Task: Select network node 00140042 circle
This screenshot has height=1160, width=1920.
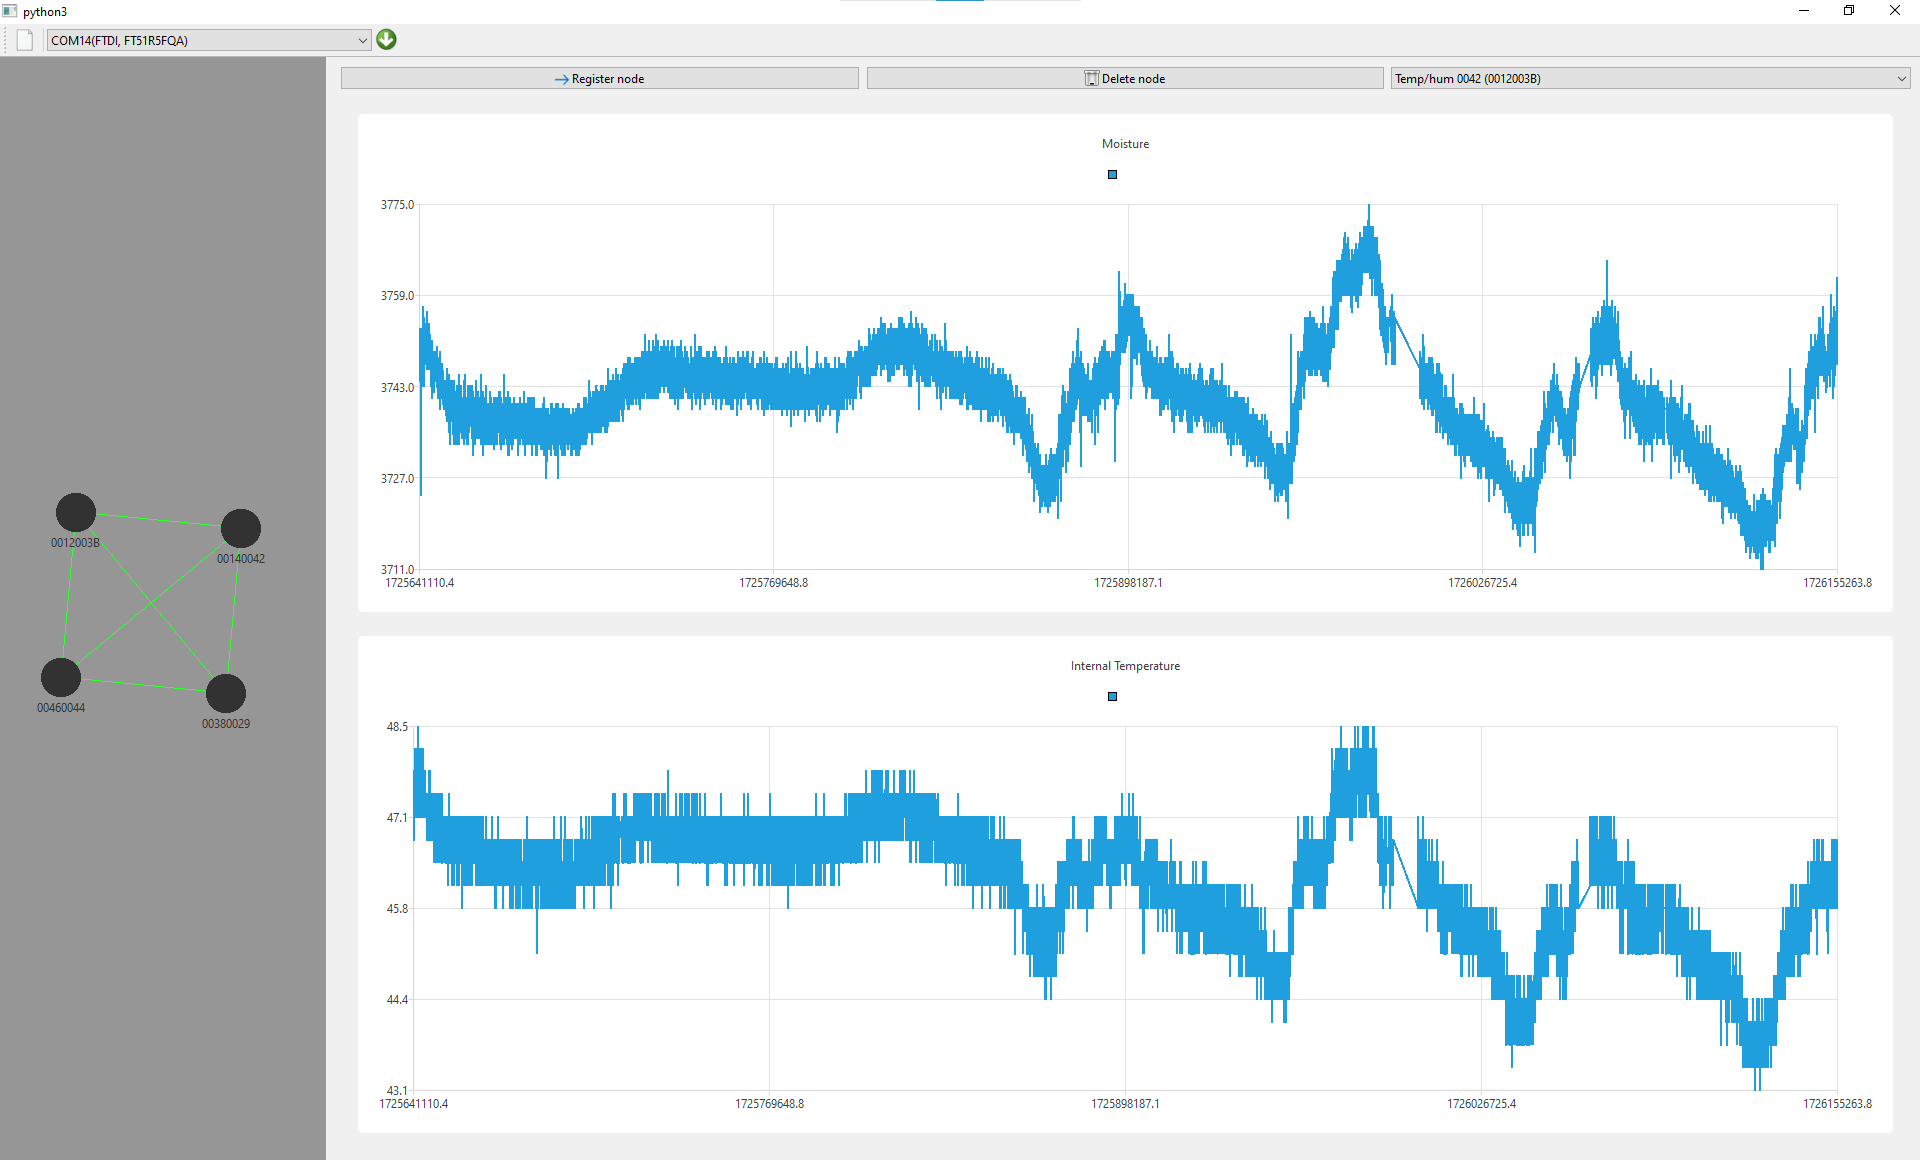Action: [x=241, y=529]
